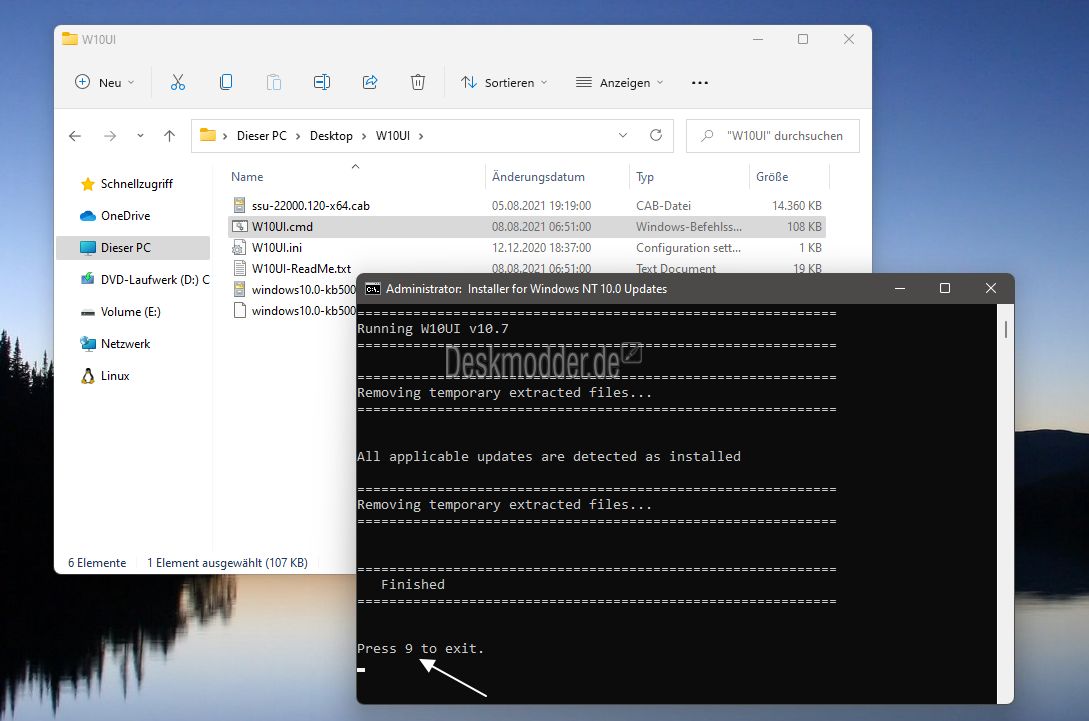Maximize the W10UI Explorer window
The height and width of the screenshot is (721, 1089).
pyautogui.click(x=803, y=39)
